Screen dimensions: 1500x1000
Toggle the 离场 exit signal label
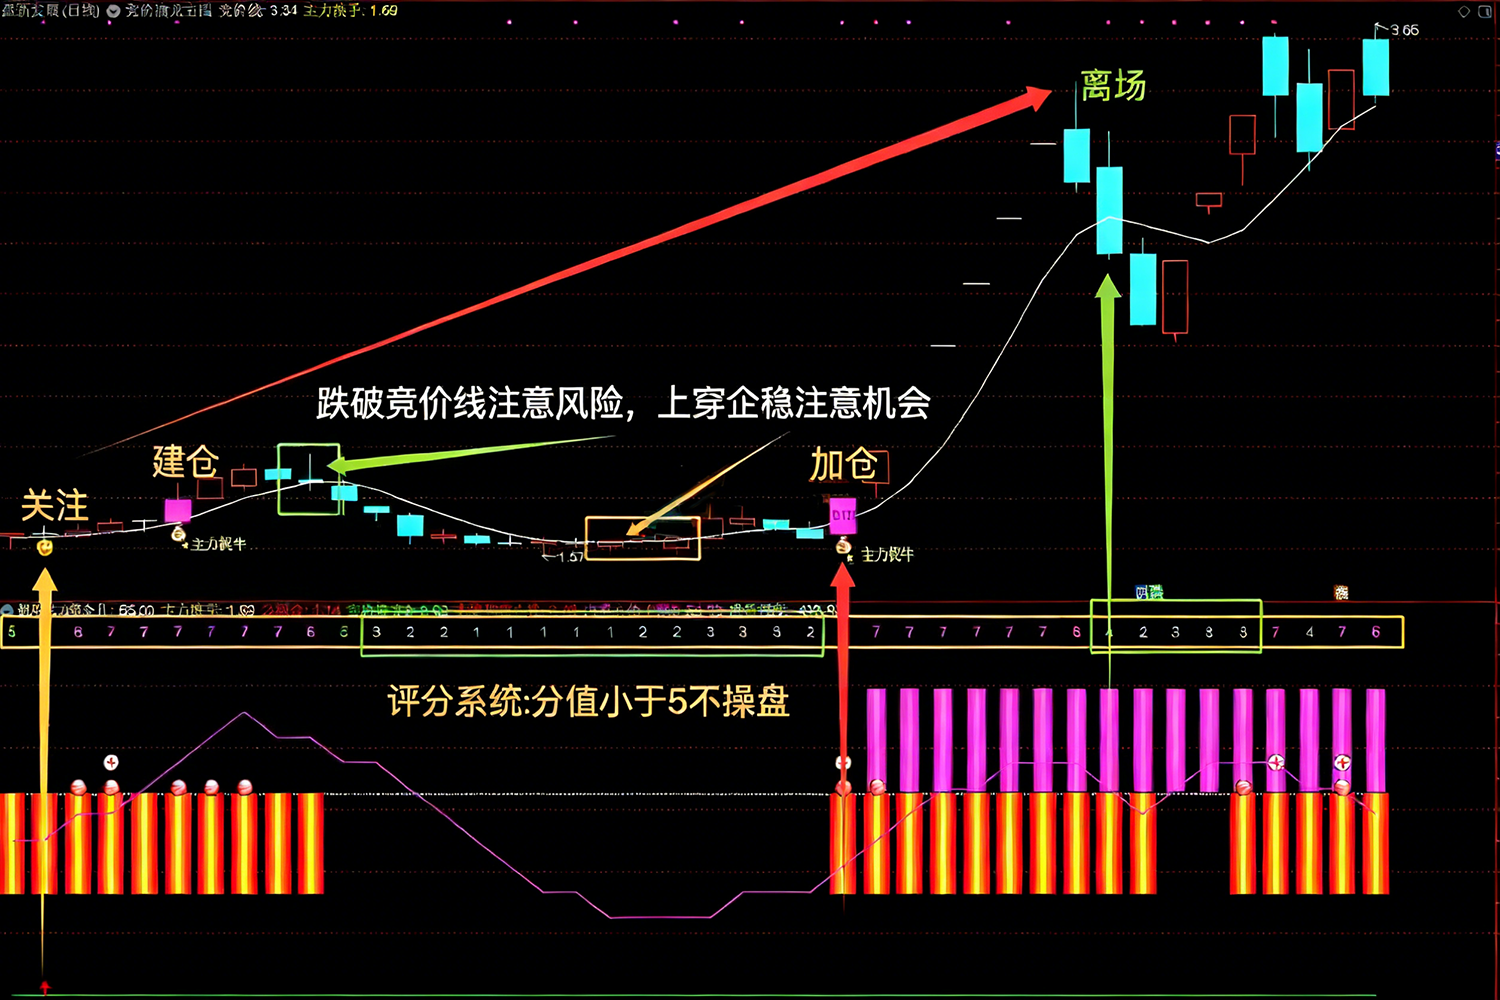[1113, 88]
